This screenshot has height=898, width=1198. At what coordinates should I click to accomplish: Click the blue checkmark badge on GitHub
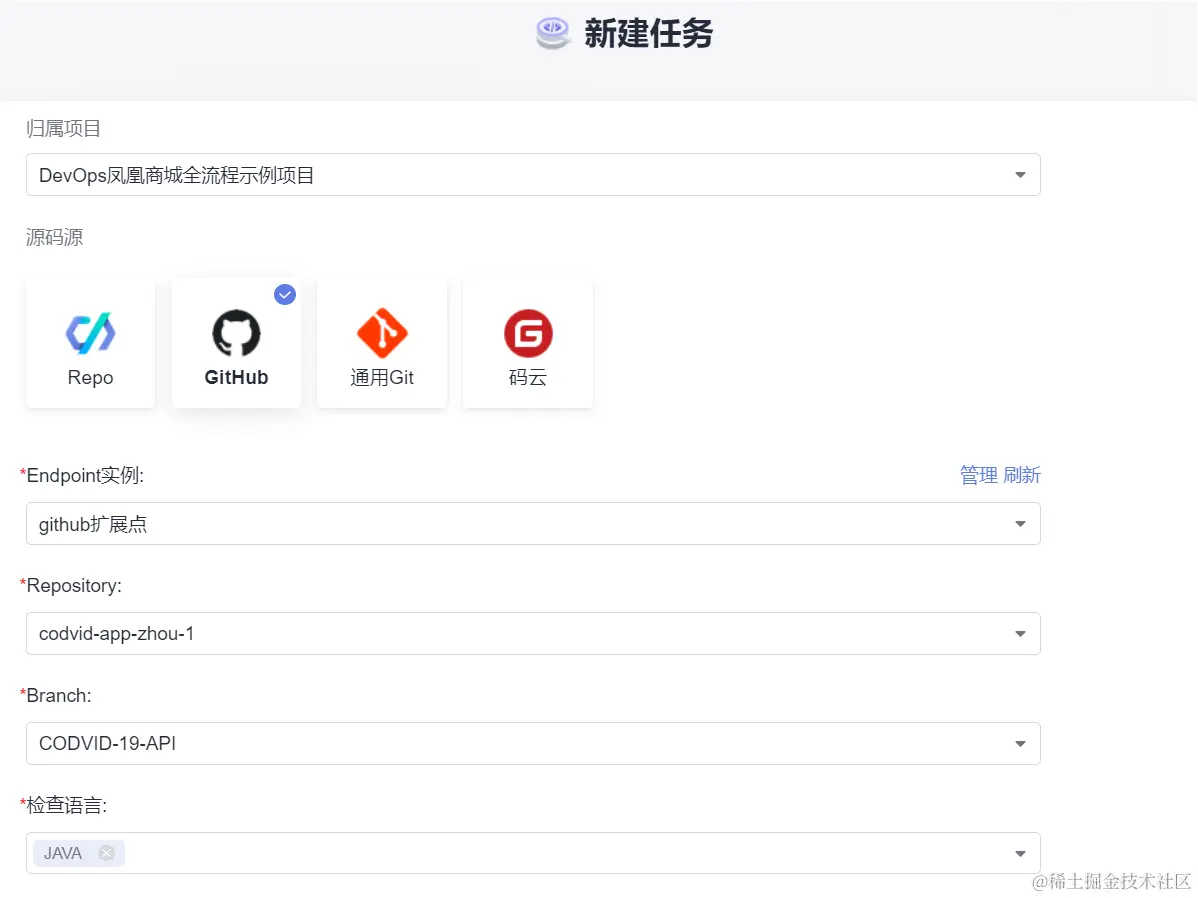(285, 294)
